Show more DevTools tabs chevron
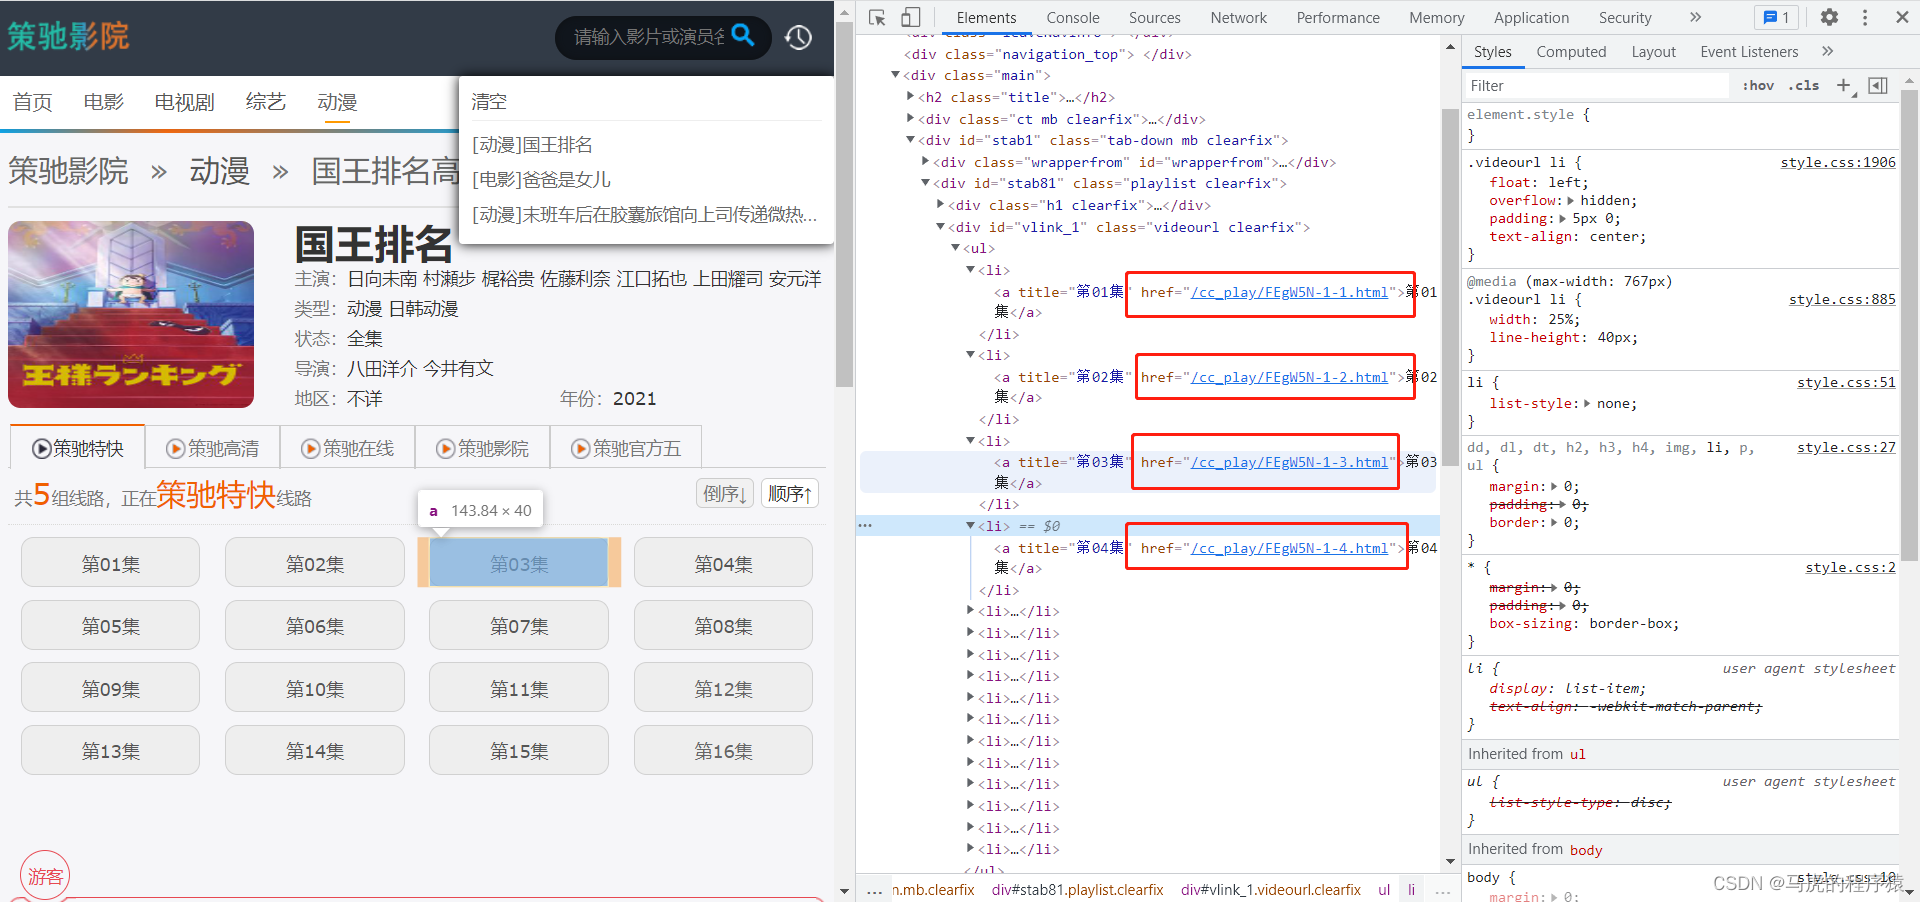The image size is (1920, 902). 1695,17
